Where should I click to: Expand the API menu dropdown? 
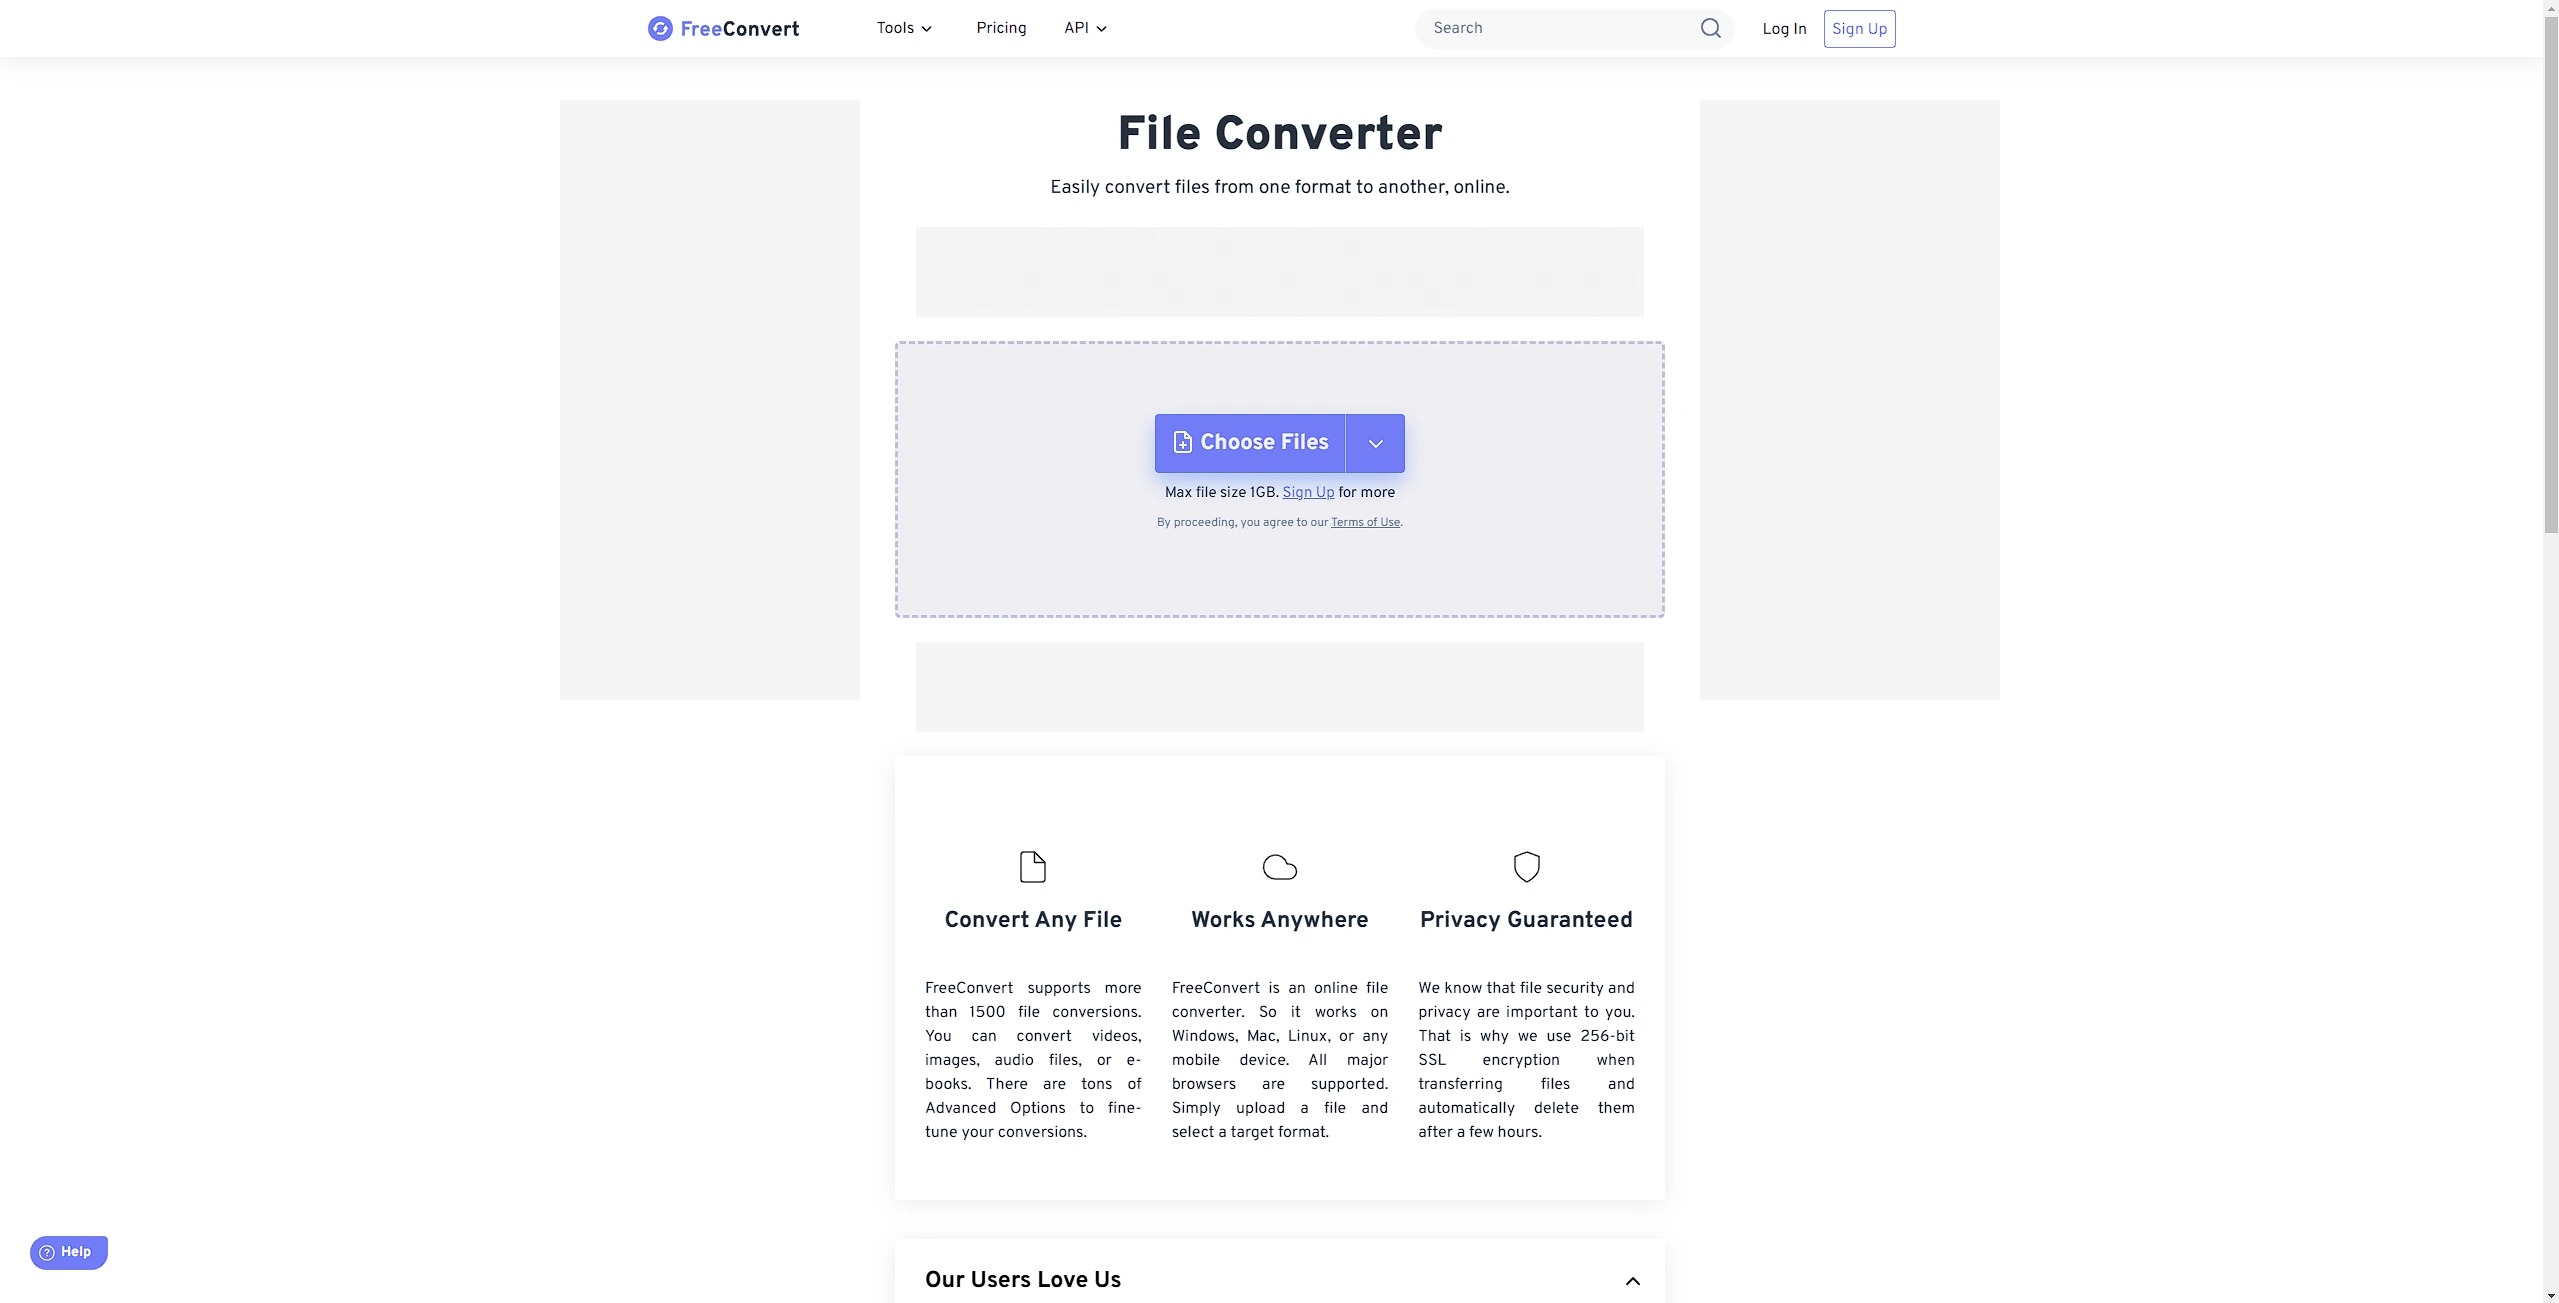[x=1085, y=28]
